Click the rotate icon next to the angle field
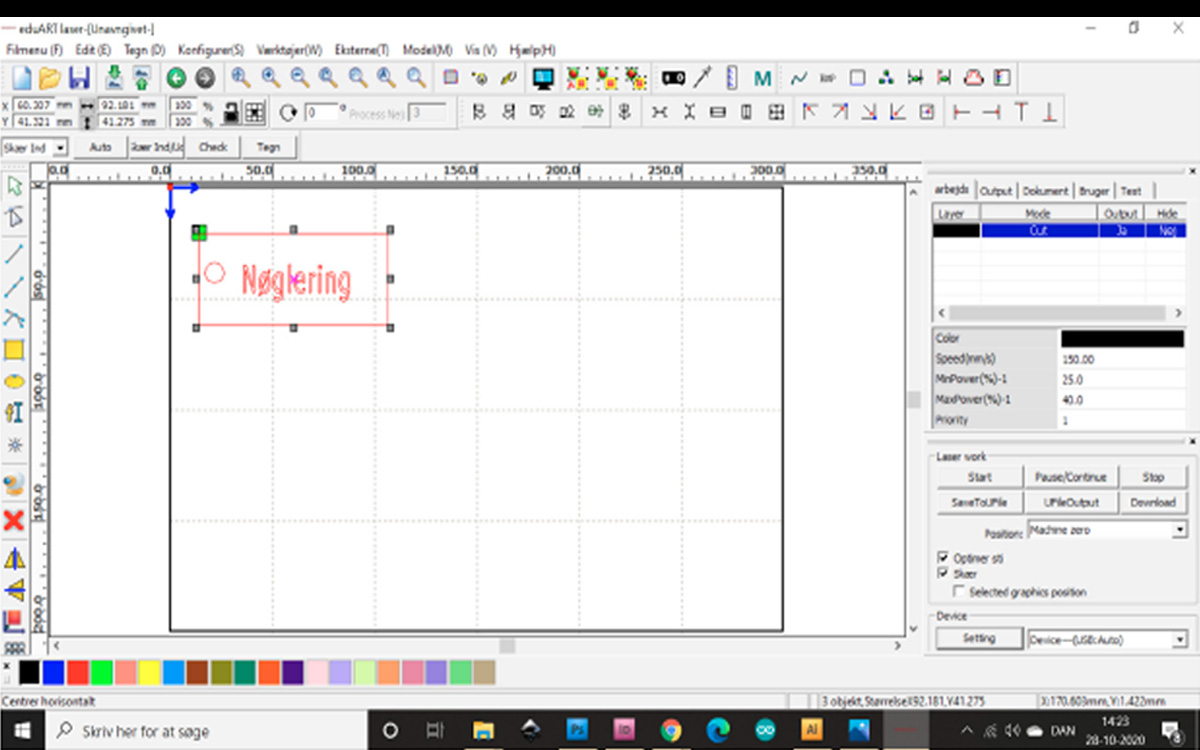The width and height of the screenshot is (1200, 750). [x=288, y=112]
